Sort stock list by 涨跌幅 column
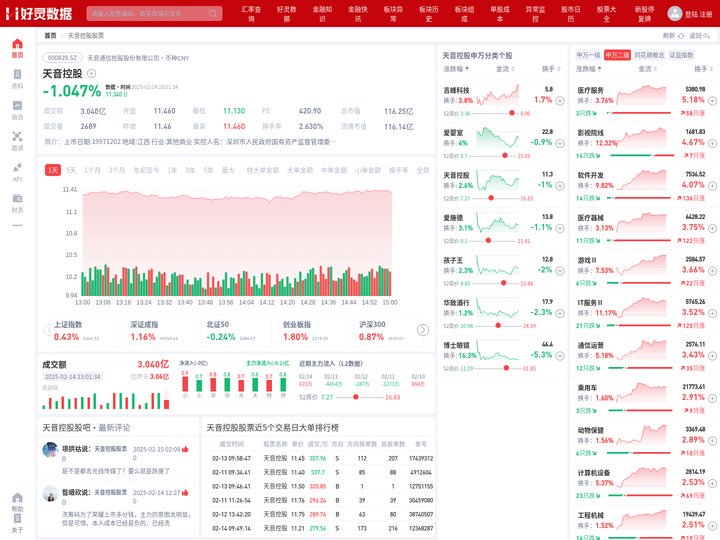Viewport: 720px width, 540px height. [x=456, y=69]
